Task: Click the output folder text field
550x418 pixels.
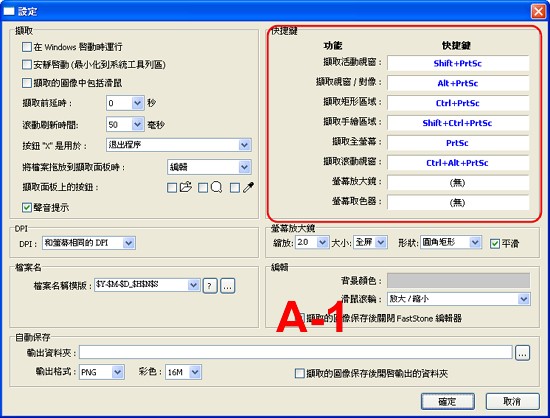Action: [296, 352]
